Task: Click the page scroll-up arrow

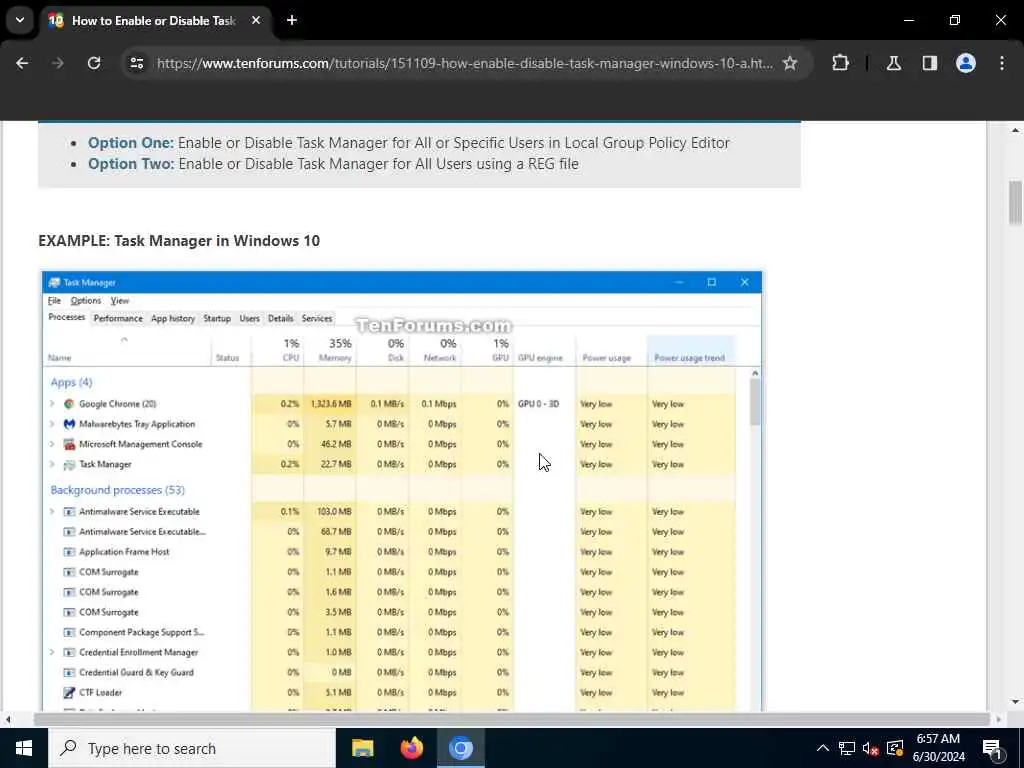Action: pyautogui.click(x=1015, y=130)
